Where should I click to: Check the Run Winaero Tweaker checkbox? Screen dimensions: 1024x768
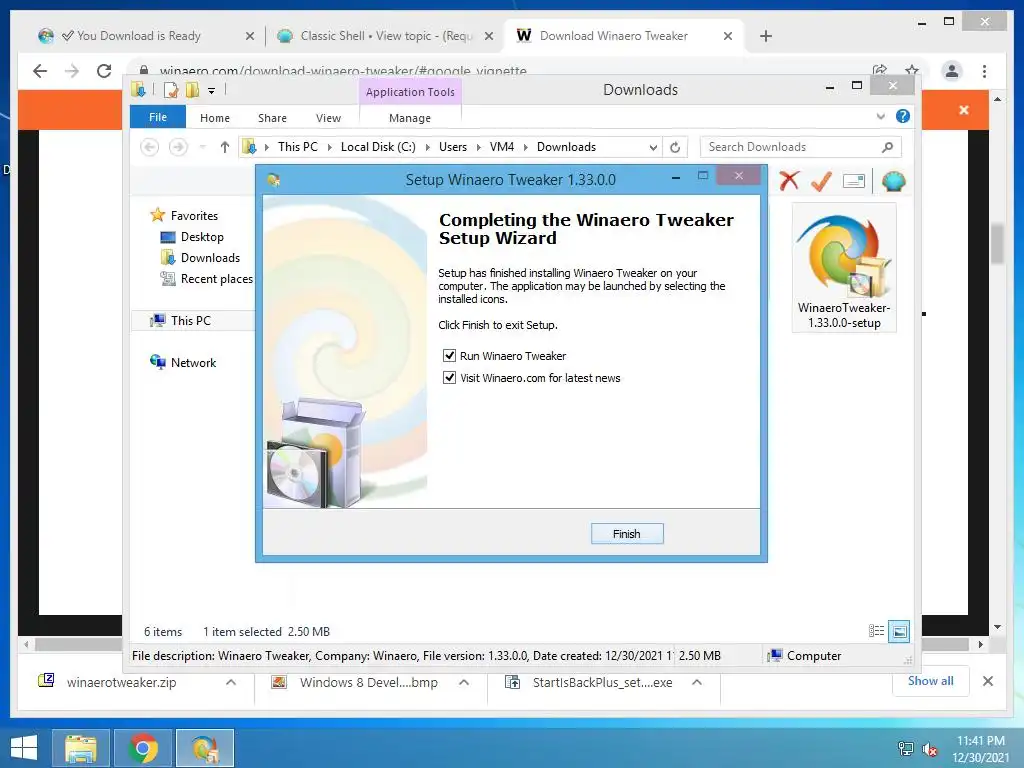tap(449, 355)
